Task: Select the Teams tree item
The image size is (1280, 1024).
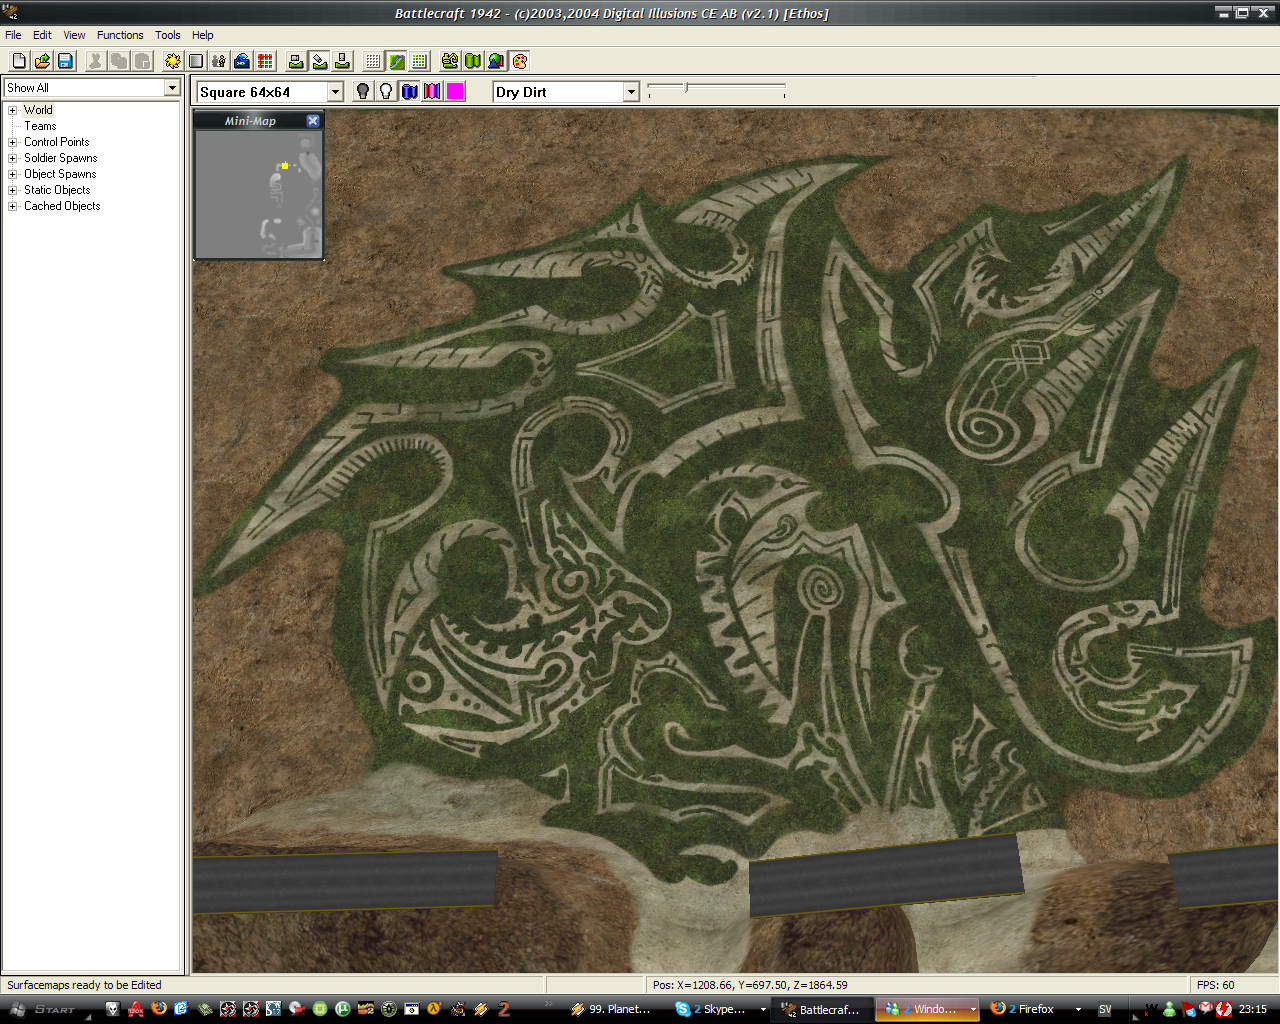Action: pos(40,126)
